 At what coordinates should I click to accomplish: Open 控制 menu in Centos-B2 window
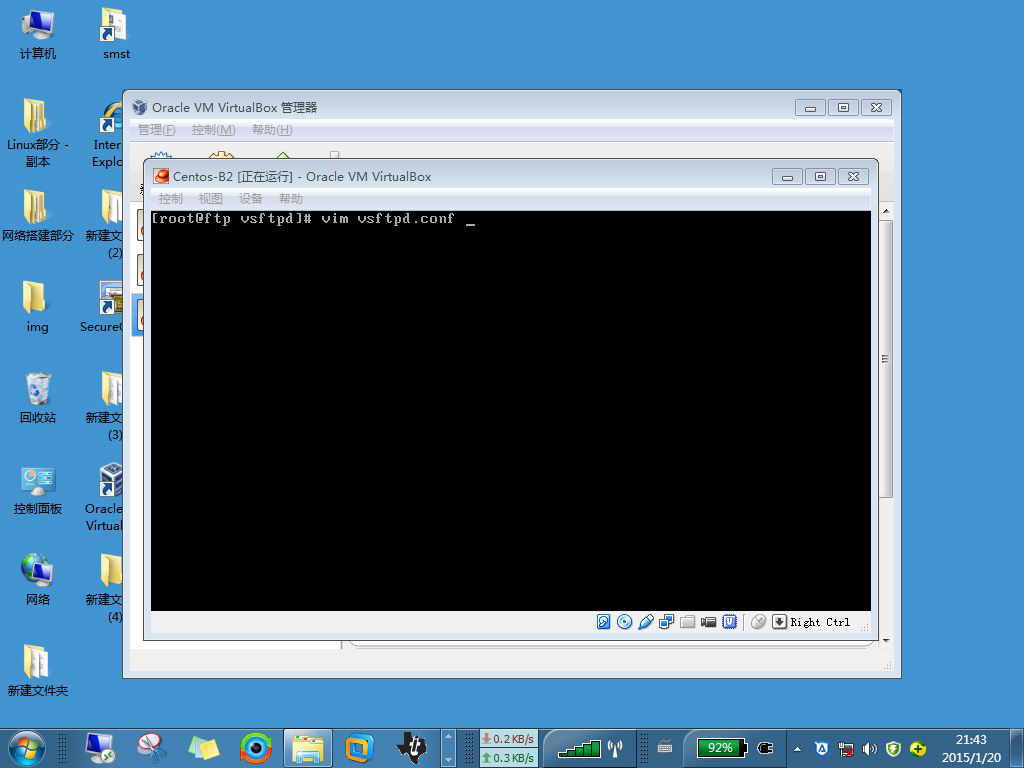(x=170, y=199)
